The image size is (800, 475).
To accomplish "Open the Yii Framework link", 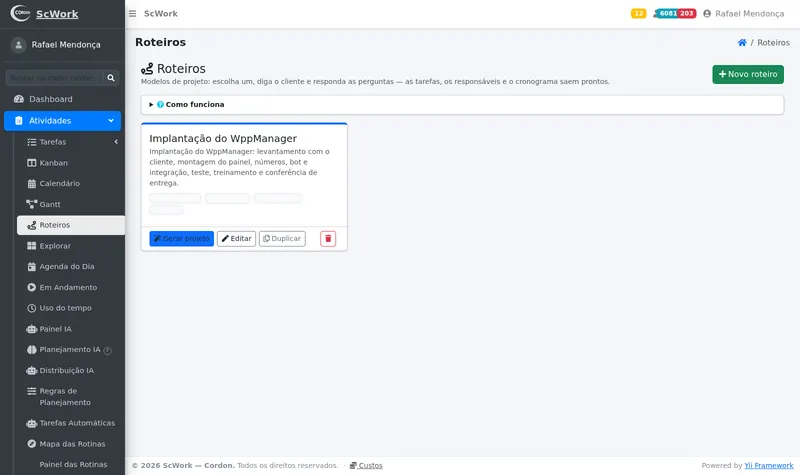I will click(x=769, y=466).
